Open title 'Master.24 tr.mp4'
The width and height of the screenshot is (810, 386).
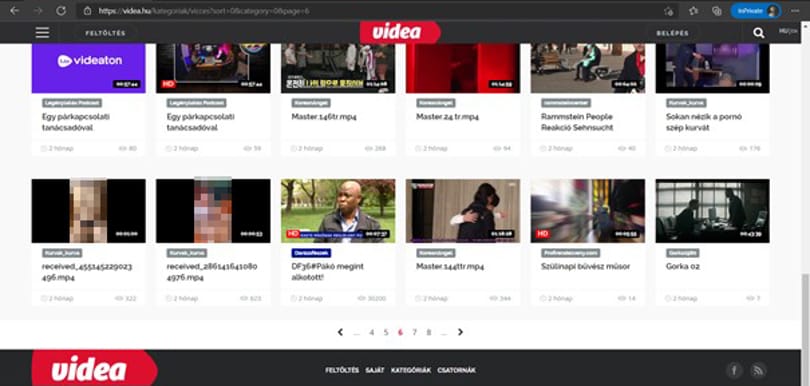tap(447, 117)
